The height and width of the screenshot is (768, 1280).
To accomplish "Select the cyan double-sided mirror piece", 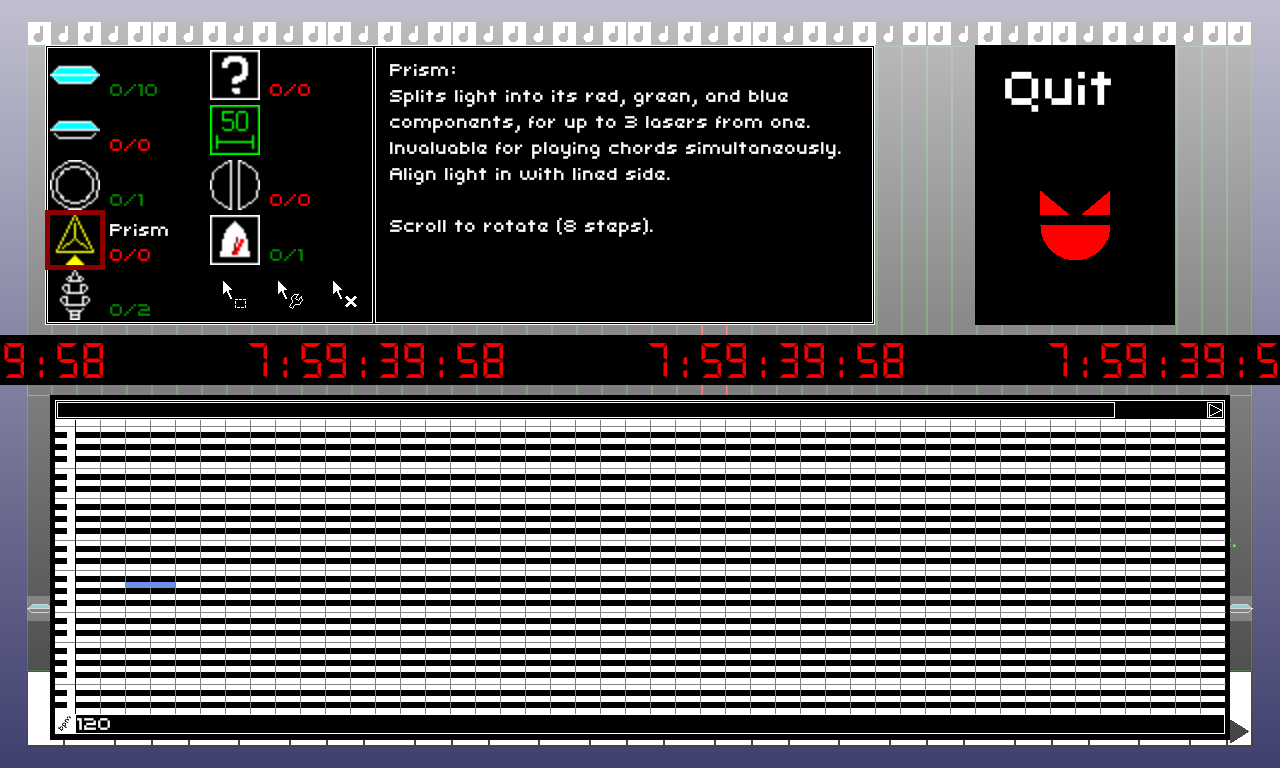I will 75,75.
